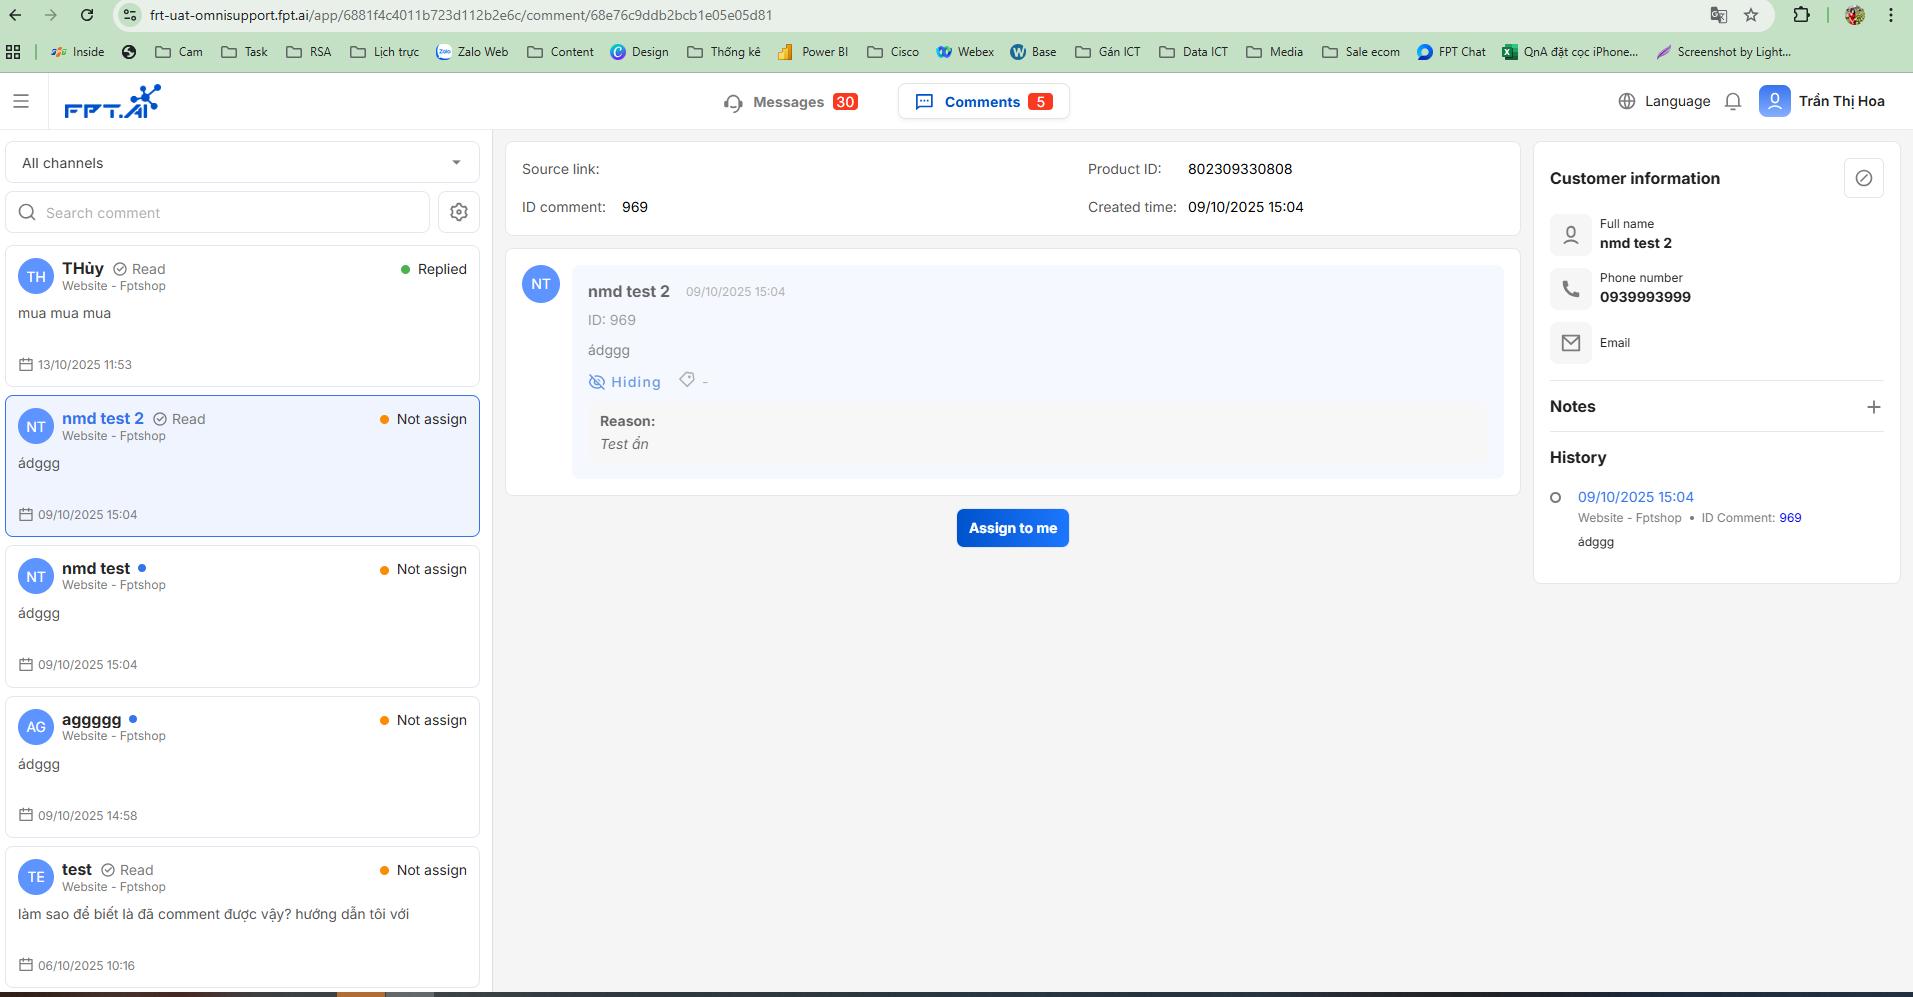Click the FPT.AI logo

pos(112,101)
